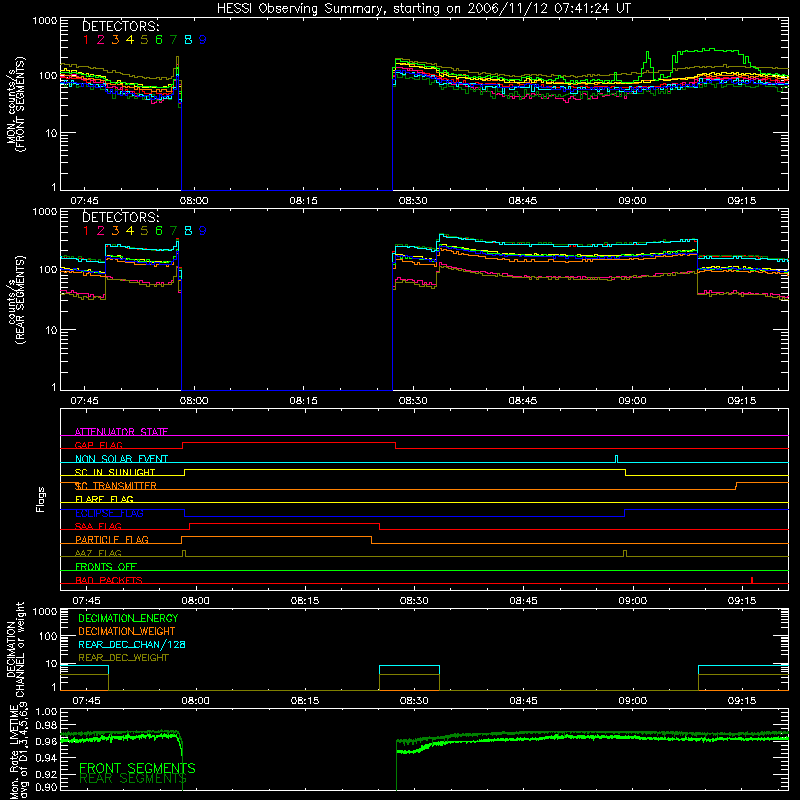Click the 08:30 tick label under rear segments plot

[x=413, y=401]
